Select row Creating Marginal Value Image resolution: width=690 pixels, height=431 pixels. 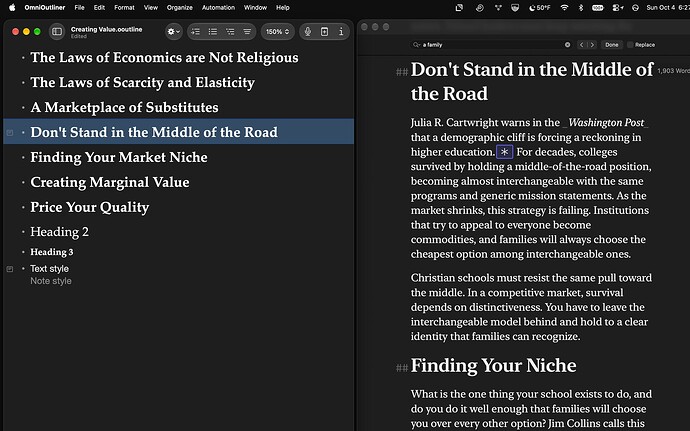[x=178, y=182]
